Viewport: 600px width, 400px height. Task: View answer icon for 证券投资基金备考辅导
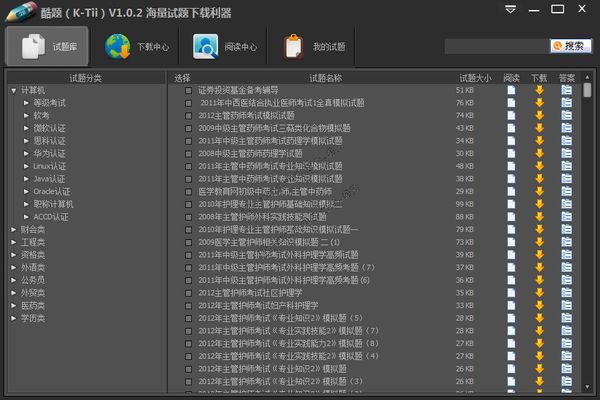[x=567, y=90]
